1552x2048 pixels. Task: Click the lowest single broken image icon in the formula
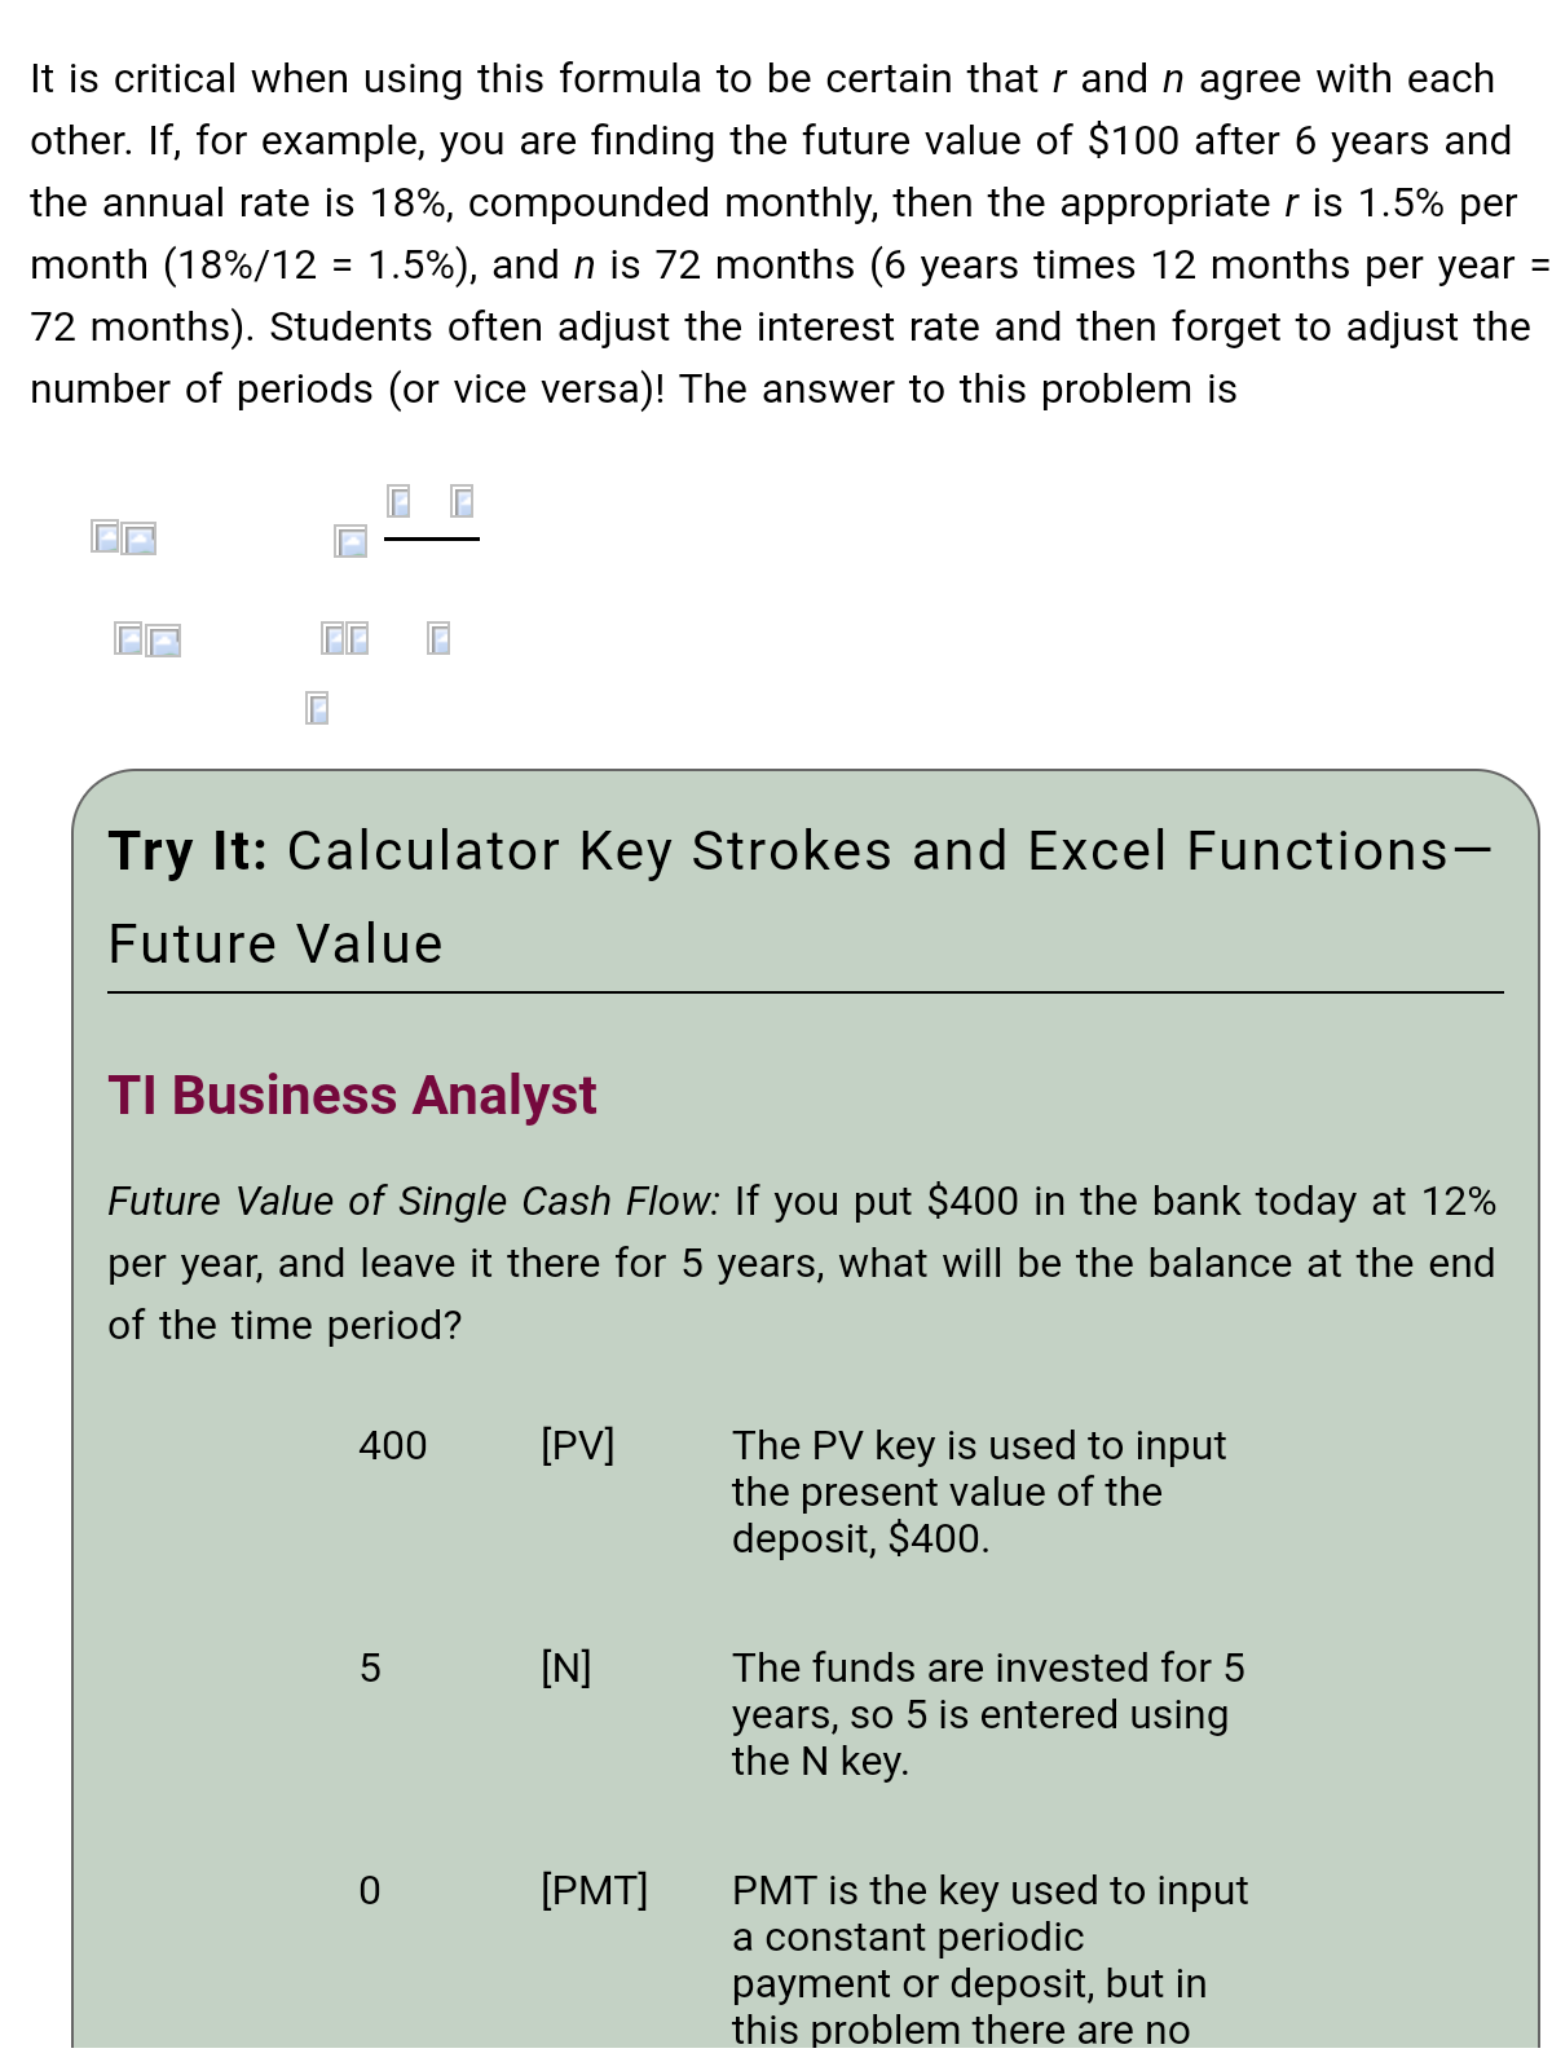tap(316, 708)
